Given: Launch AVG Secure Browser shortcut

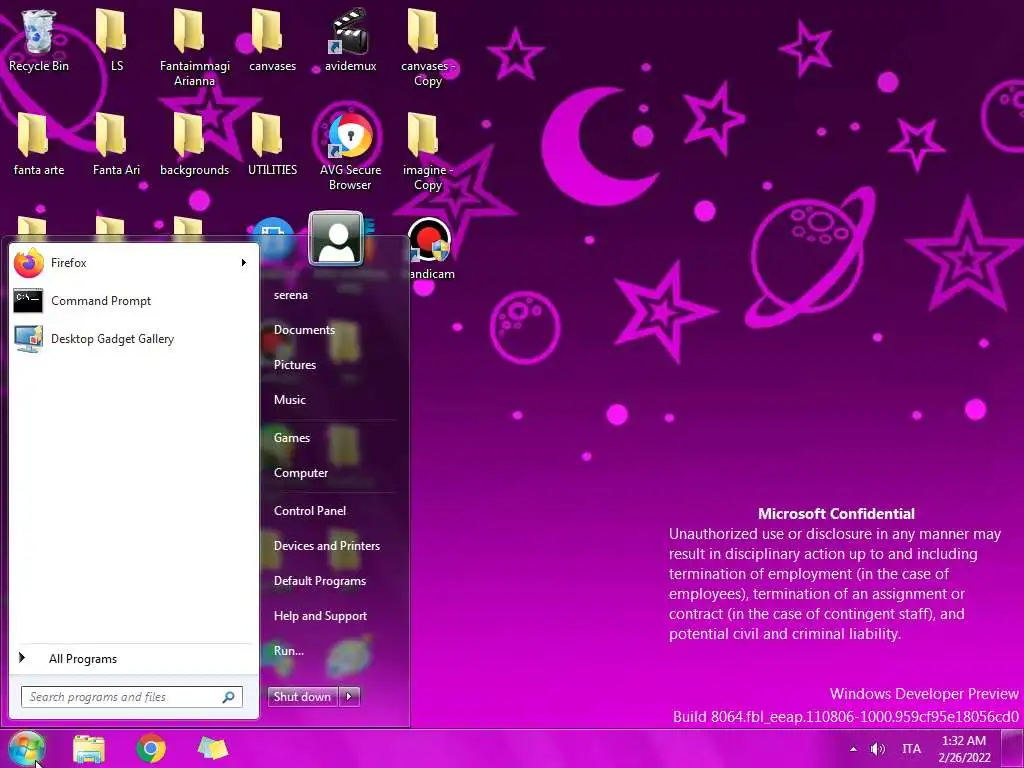Looking at the screenshot, I should coord(350,150).
